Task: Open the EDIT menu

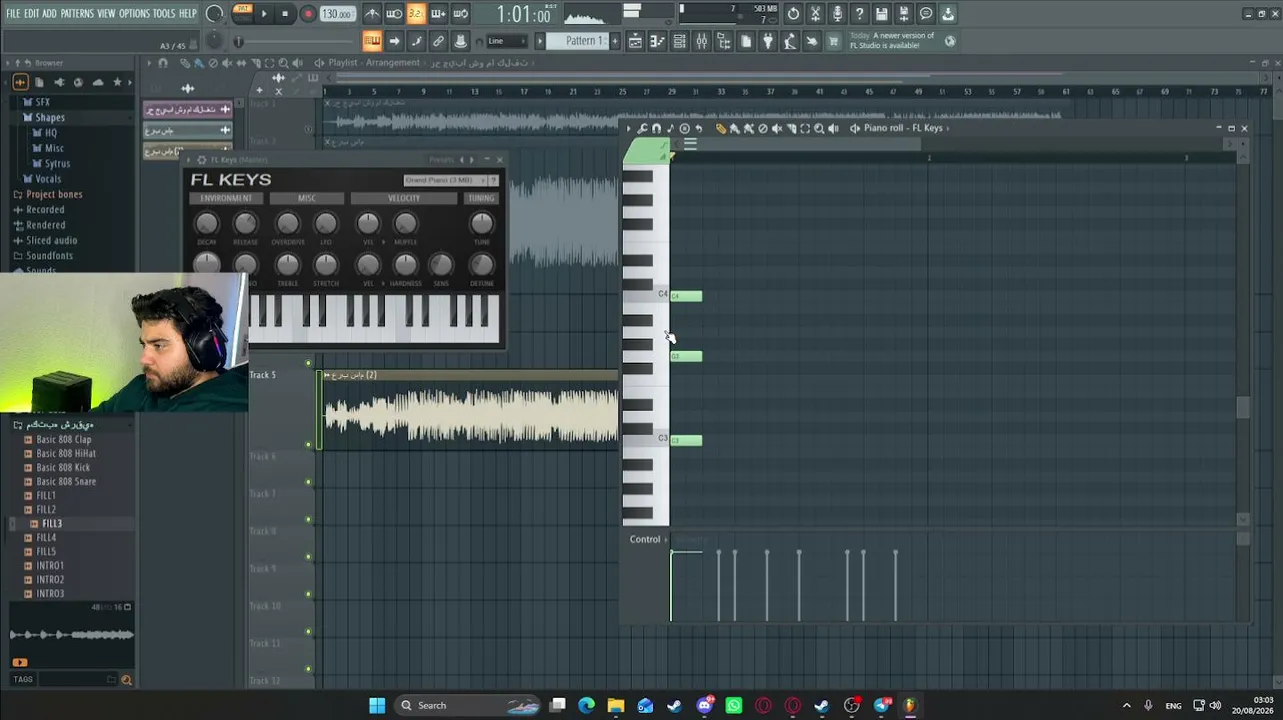Action: click(x=31, y=14)
